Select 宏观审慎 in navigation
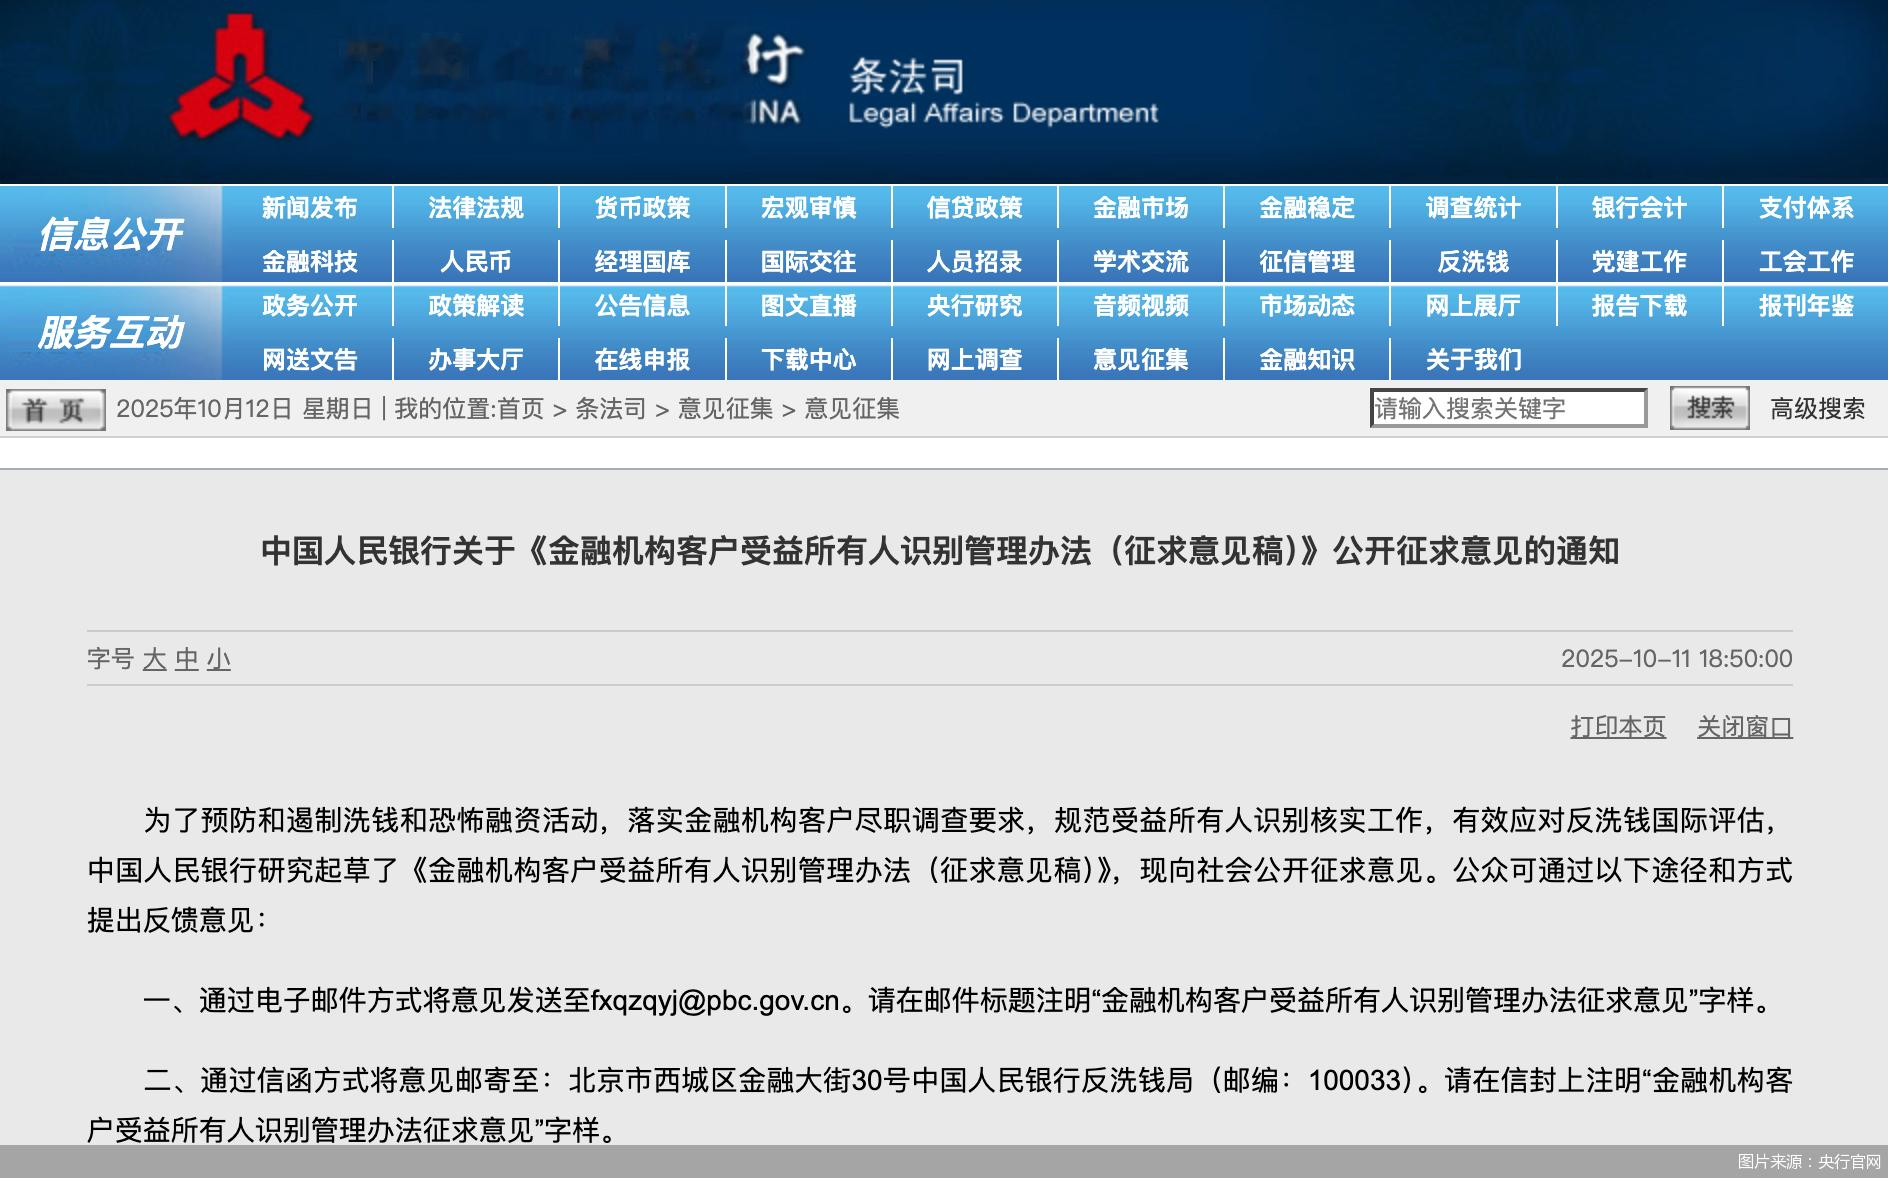Screen dimensions: 1888x1178 coord(808,208)
